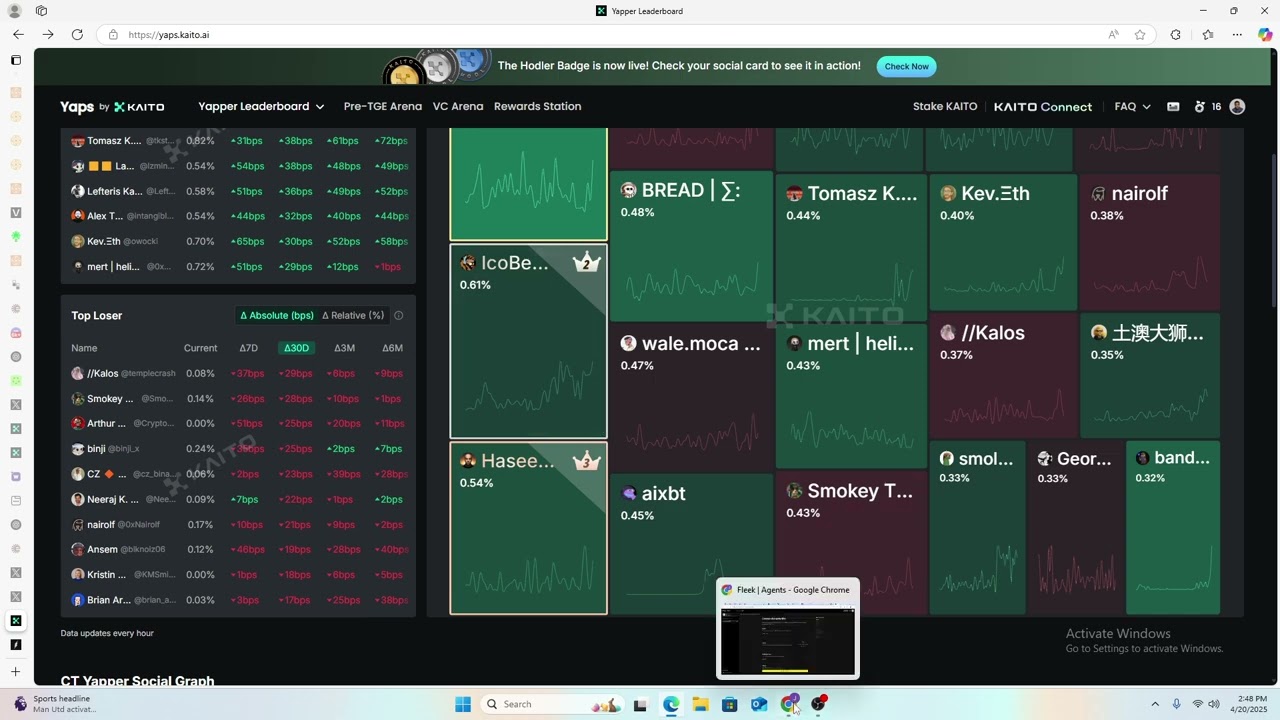
Task: Click the Check Now button
Action: click(907, 66)
